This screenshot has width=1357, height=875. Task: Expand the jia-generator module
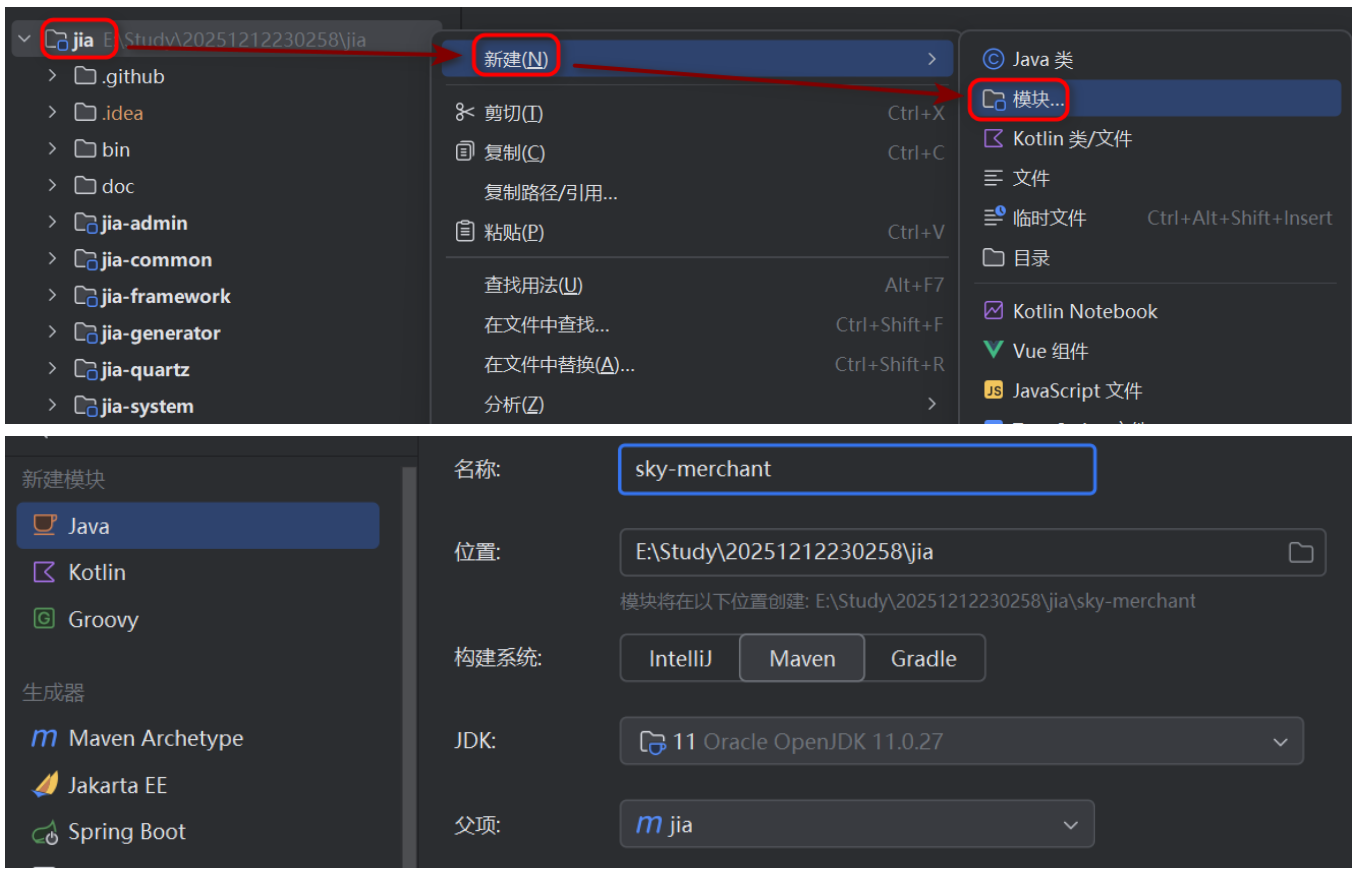53,333
